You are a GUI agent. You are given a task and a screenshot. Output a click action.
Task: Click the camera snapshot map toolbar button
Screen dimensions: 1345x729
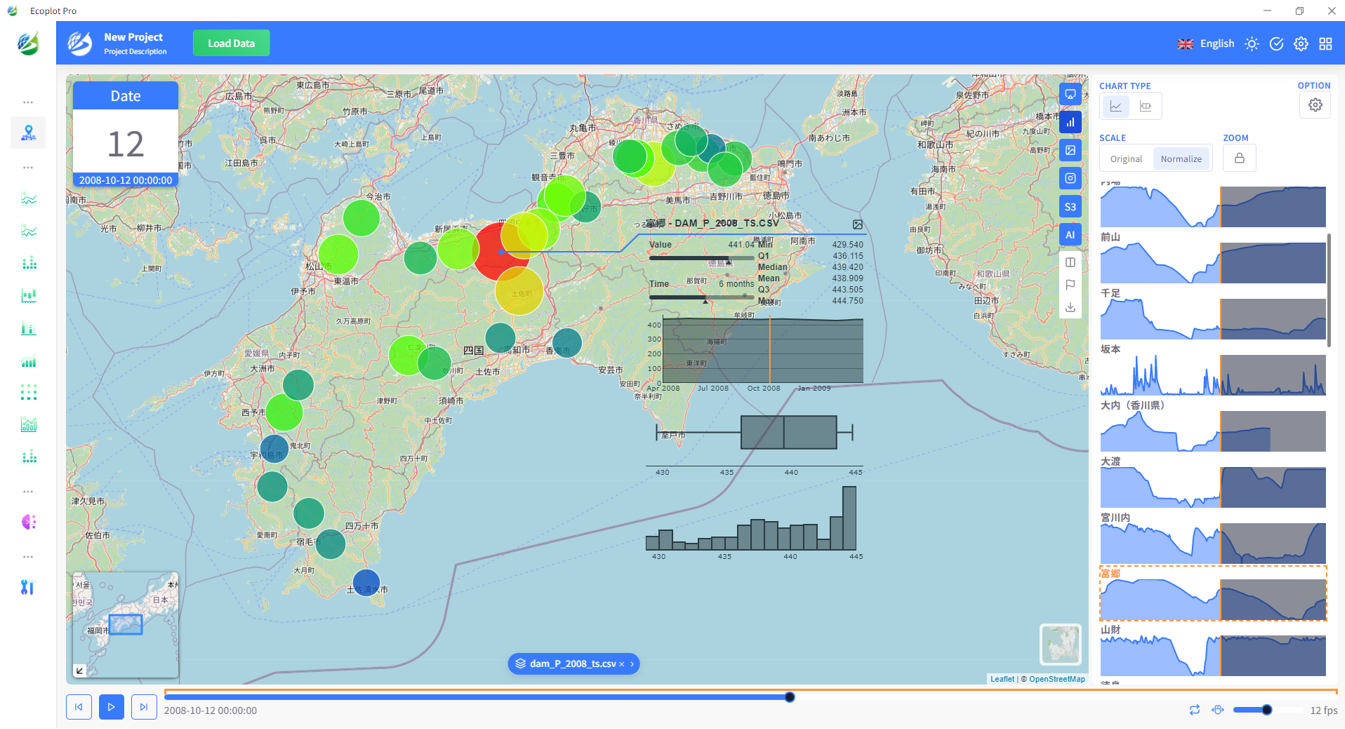point(1070,178)
